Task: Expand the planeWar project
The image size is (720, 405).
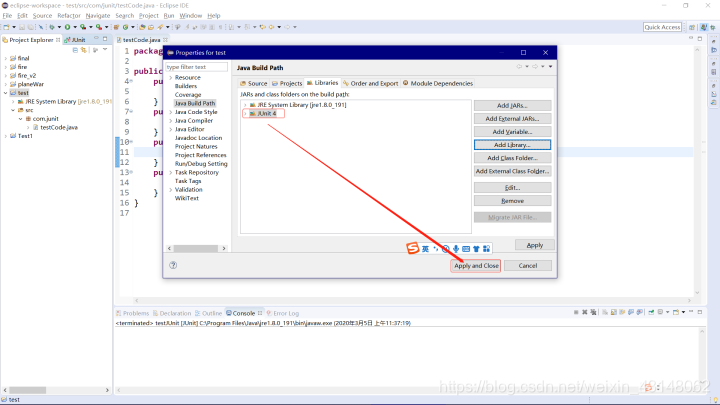Action: pyautogui.click(x=6, y=84)
